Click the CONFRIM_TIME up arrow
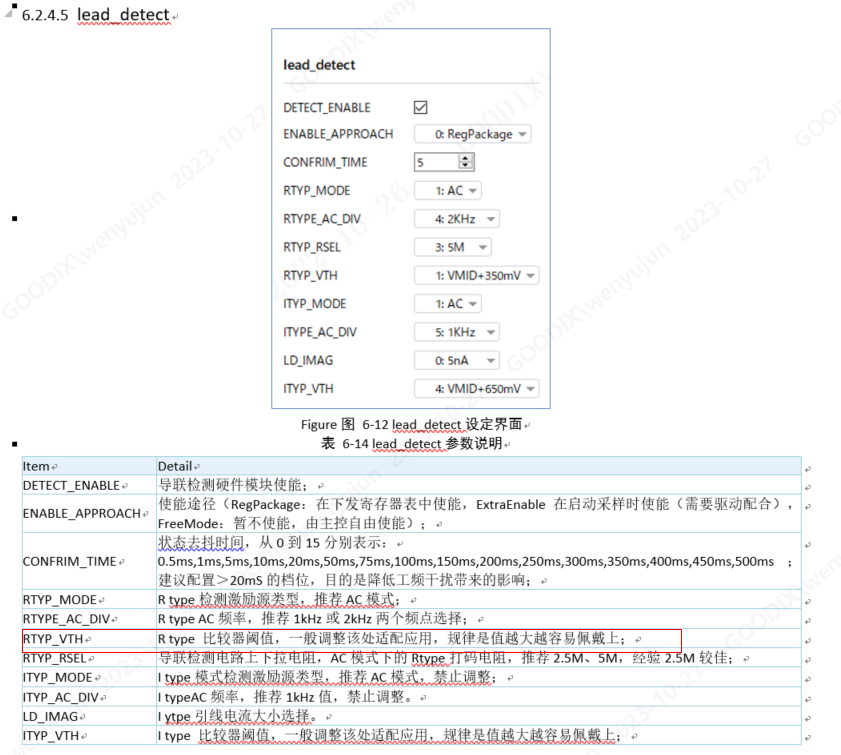841x755 pixels. click(x=466, y=158)
